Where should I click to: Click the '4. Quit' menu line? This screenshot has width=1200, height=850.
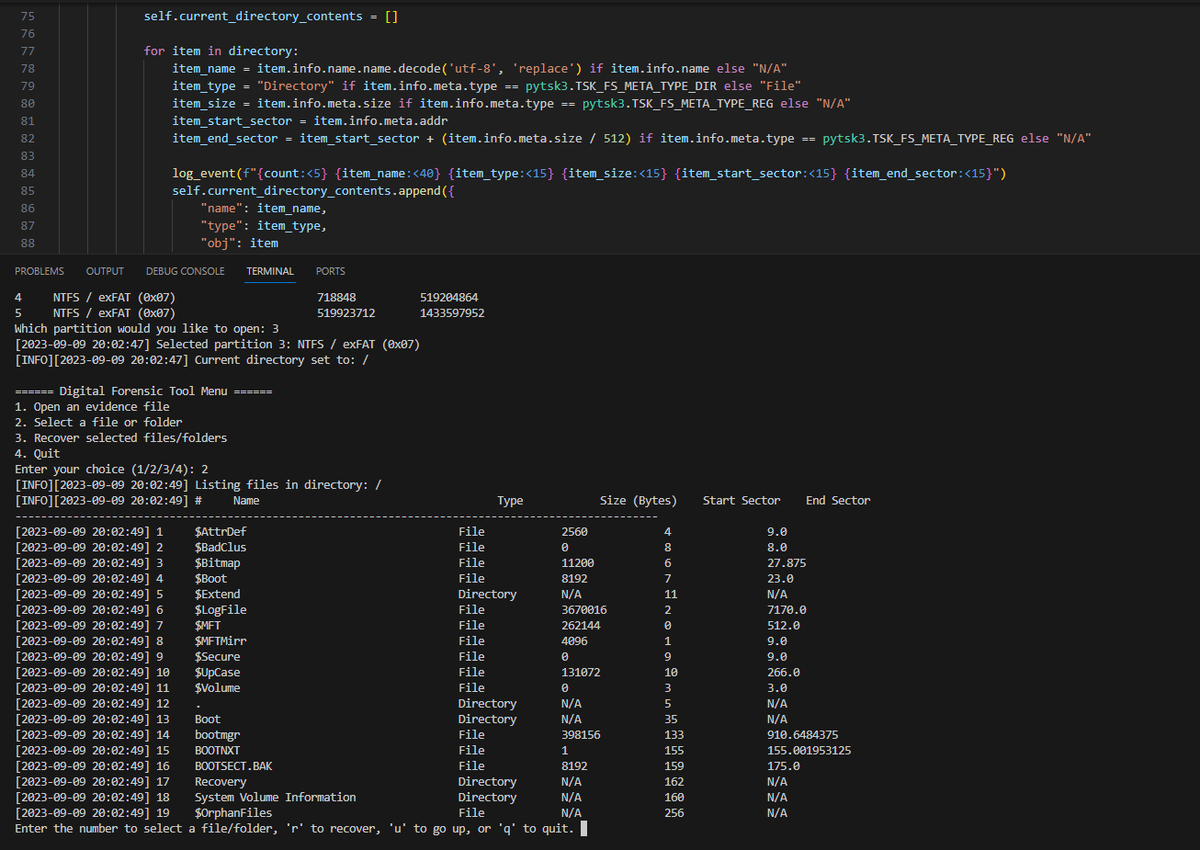coord(37,453)
